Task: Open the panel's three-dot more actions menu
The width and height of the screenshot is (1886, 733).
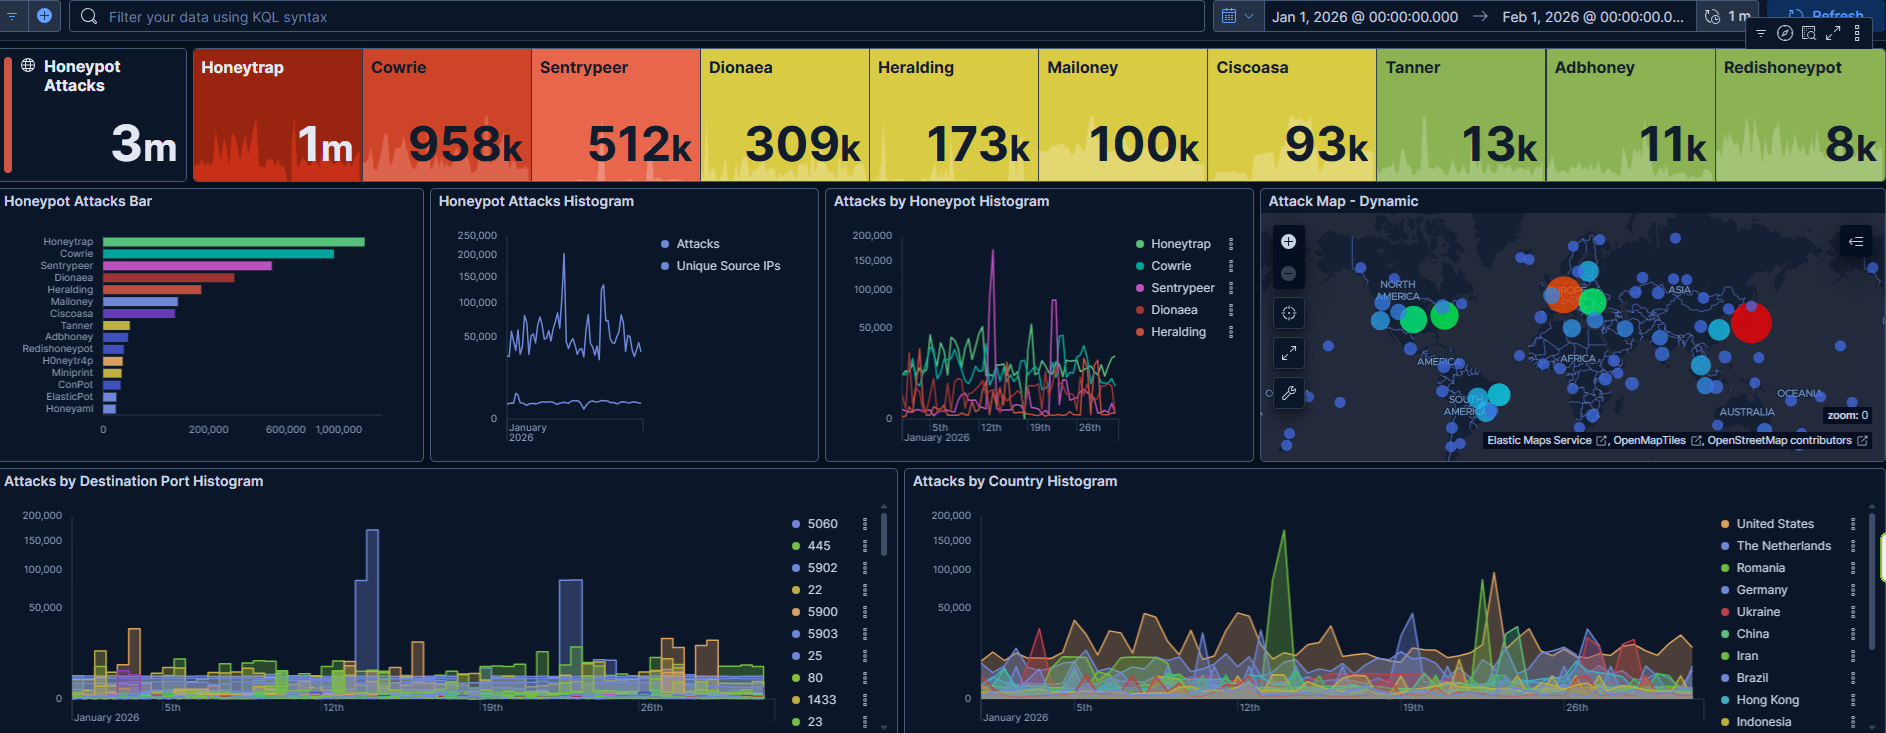Action: click(x=1856, y=33)
